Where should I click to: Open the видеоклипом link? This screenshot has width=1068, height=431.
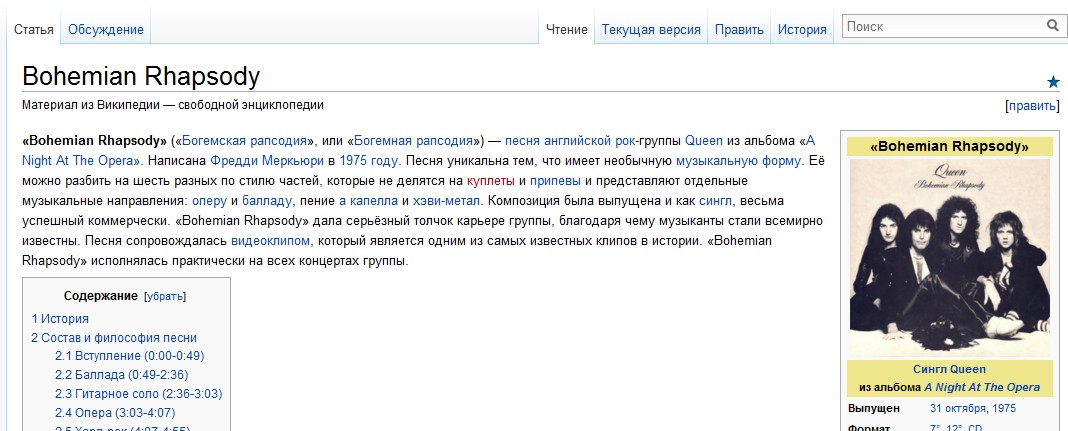click(x=271, y=241)
